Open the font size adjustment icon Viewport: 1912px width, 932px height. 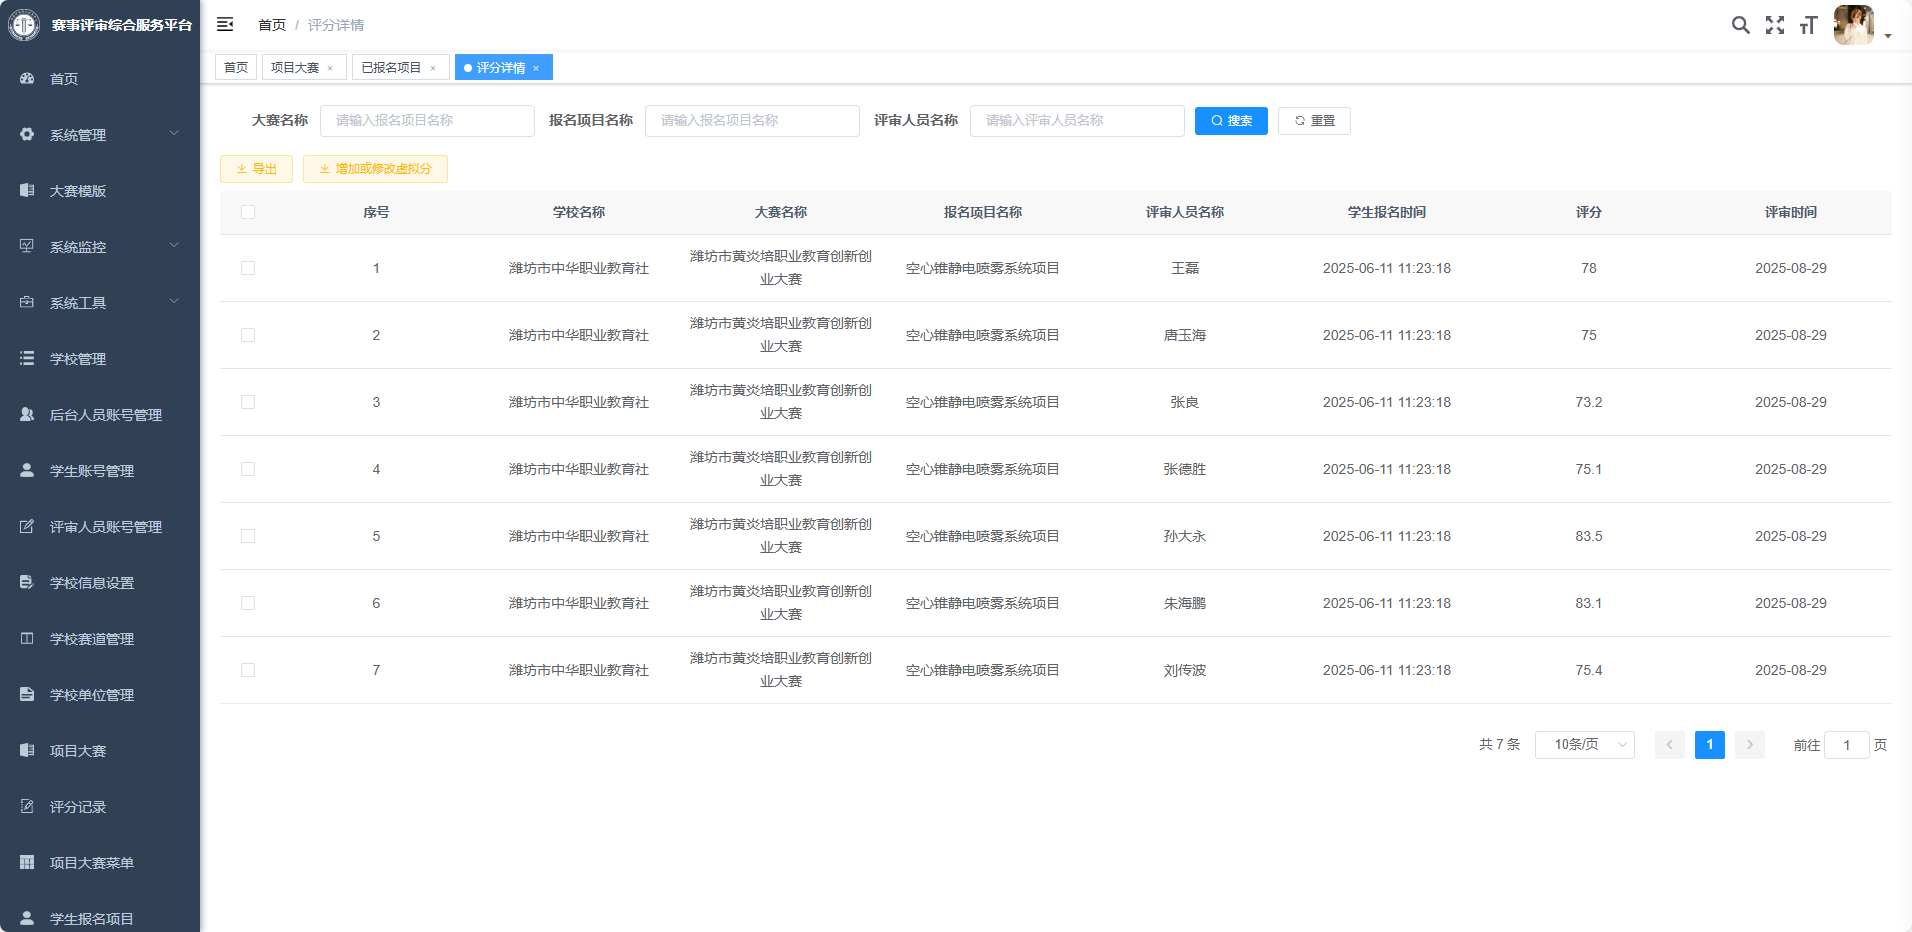pyautogui.click(x=1808, y=25)
